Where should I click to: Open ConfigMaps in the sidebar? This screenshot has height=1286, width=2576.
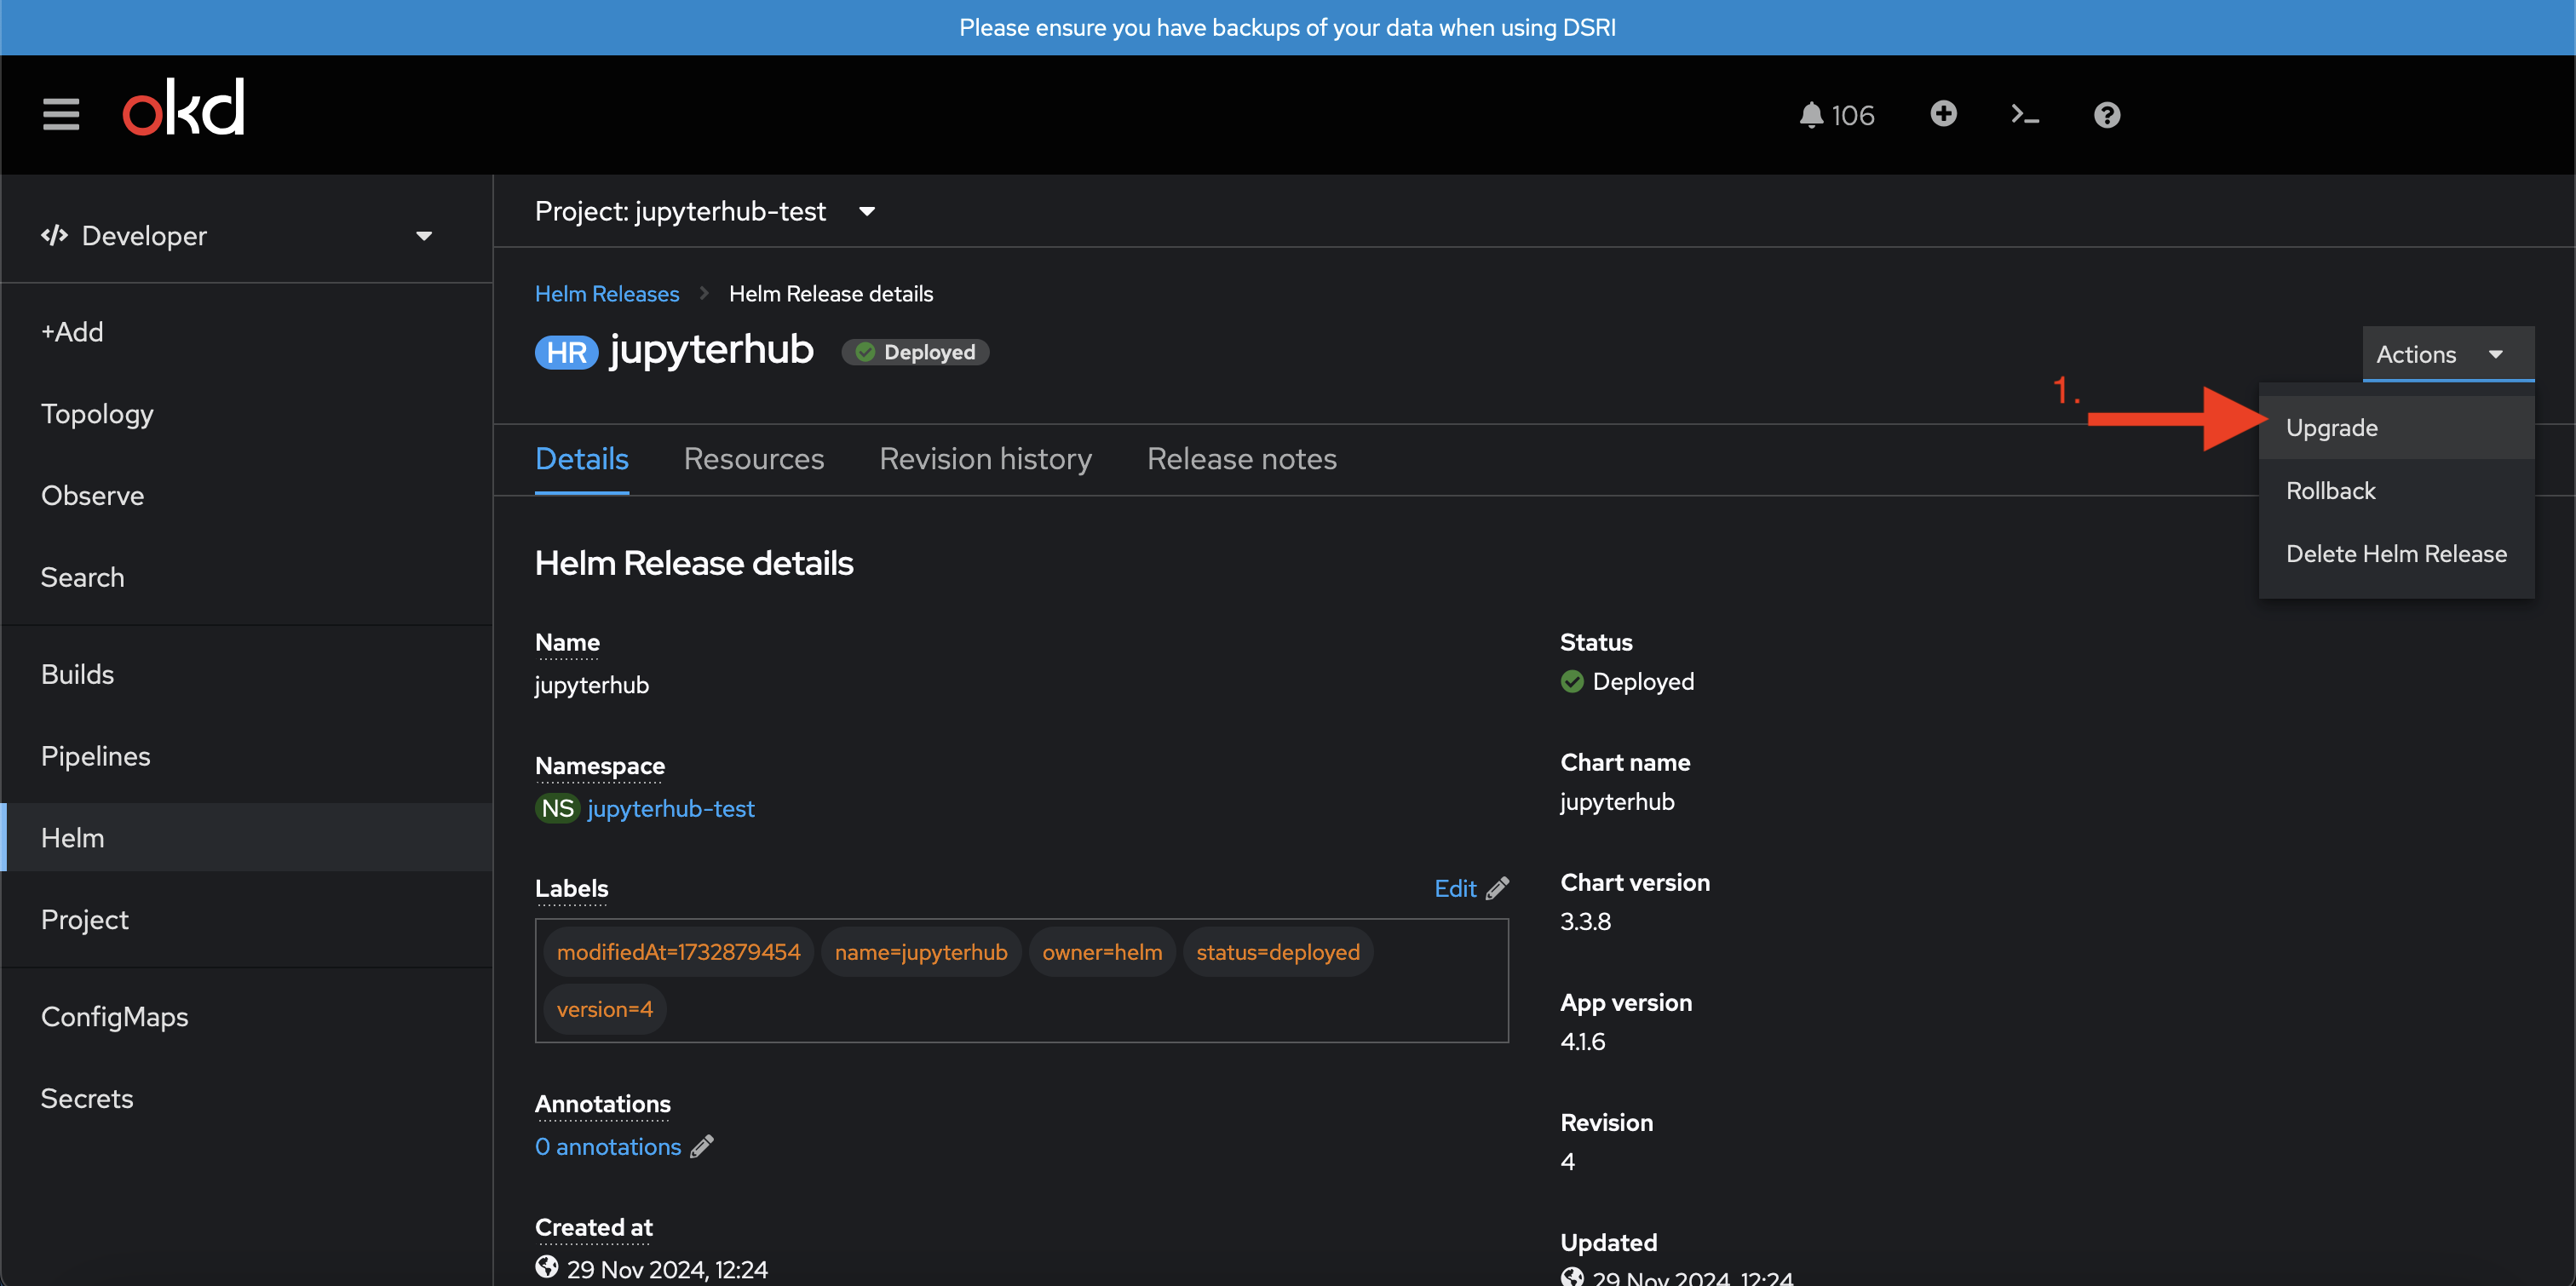click(246, 1017)
